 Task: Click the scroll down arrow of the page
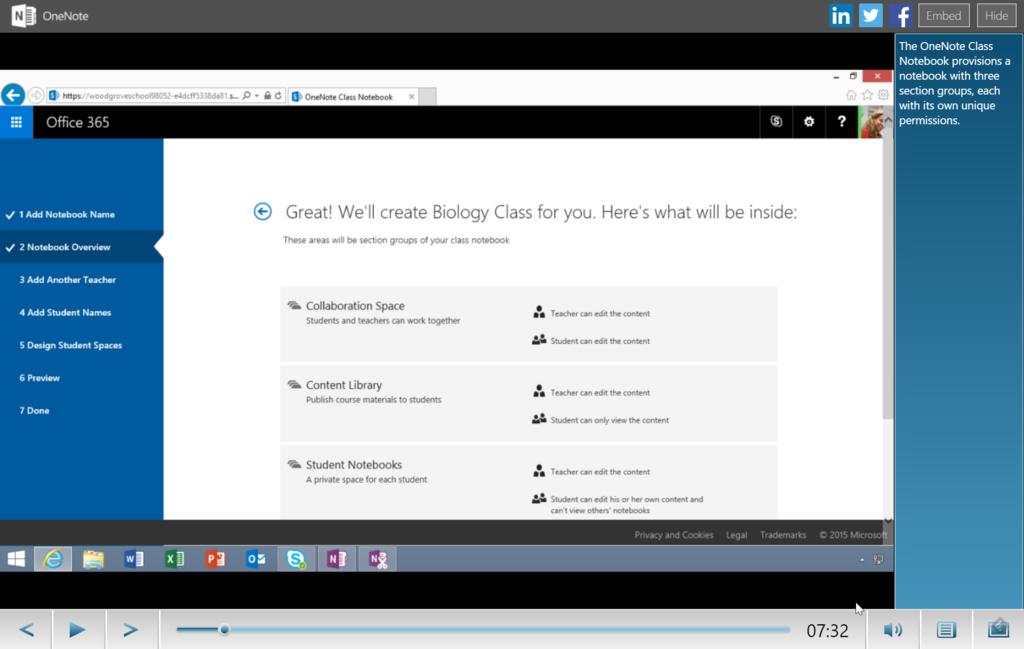pyautogui.click(x=888, y=520)
